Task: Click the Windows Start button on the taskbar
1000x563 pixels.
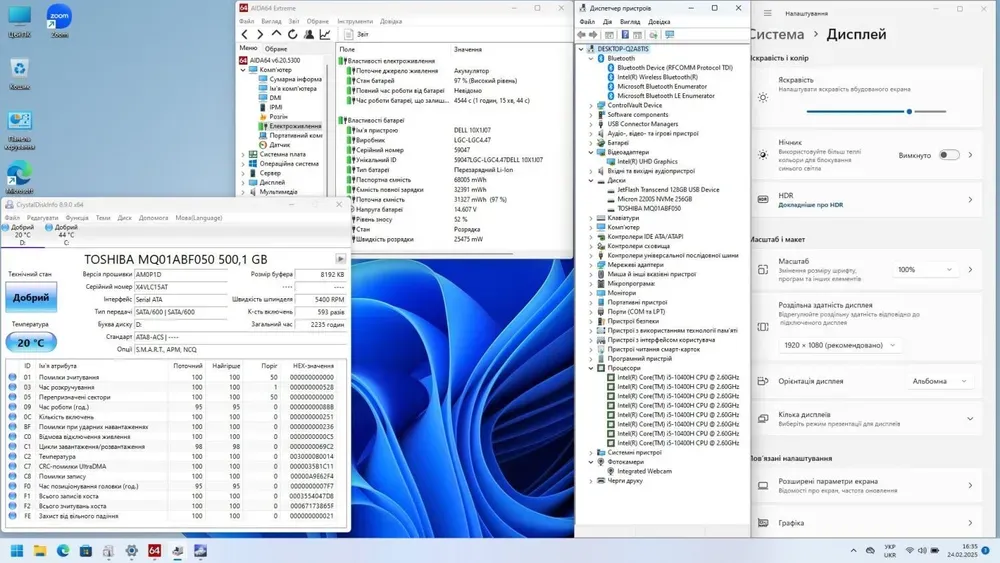Action: [x=17, y=550]
